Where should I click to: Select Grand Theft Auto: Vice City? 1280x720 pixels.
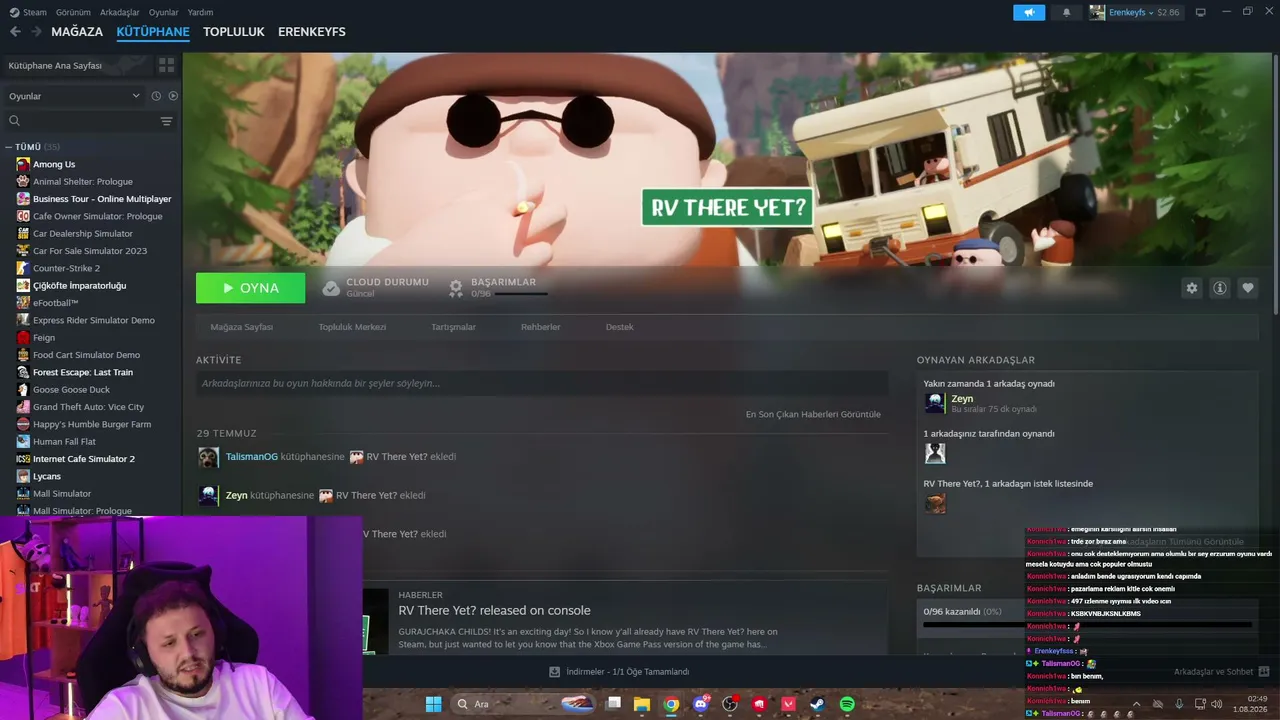click(88, 407)
